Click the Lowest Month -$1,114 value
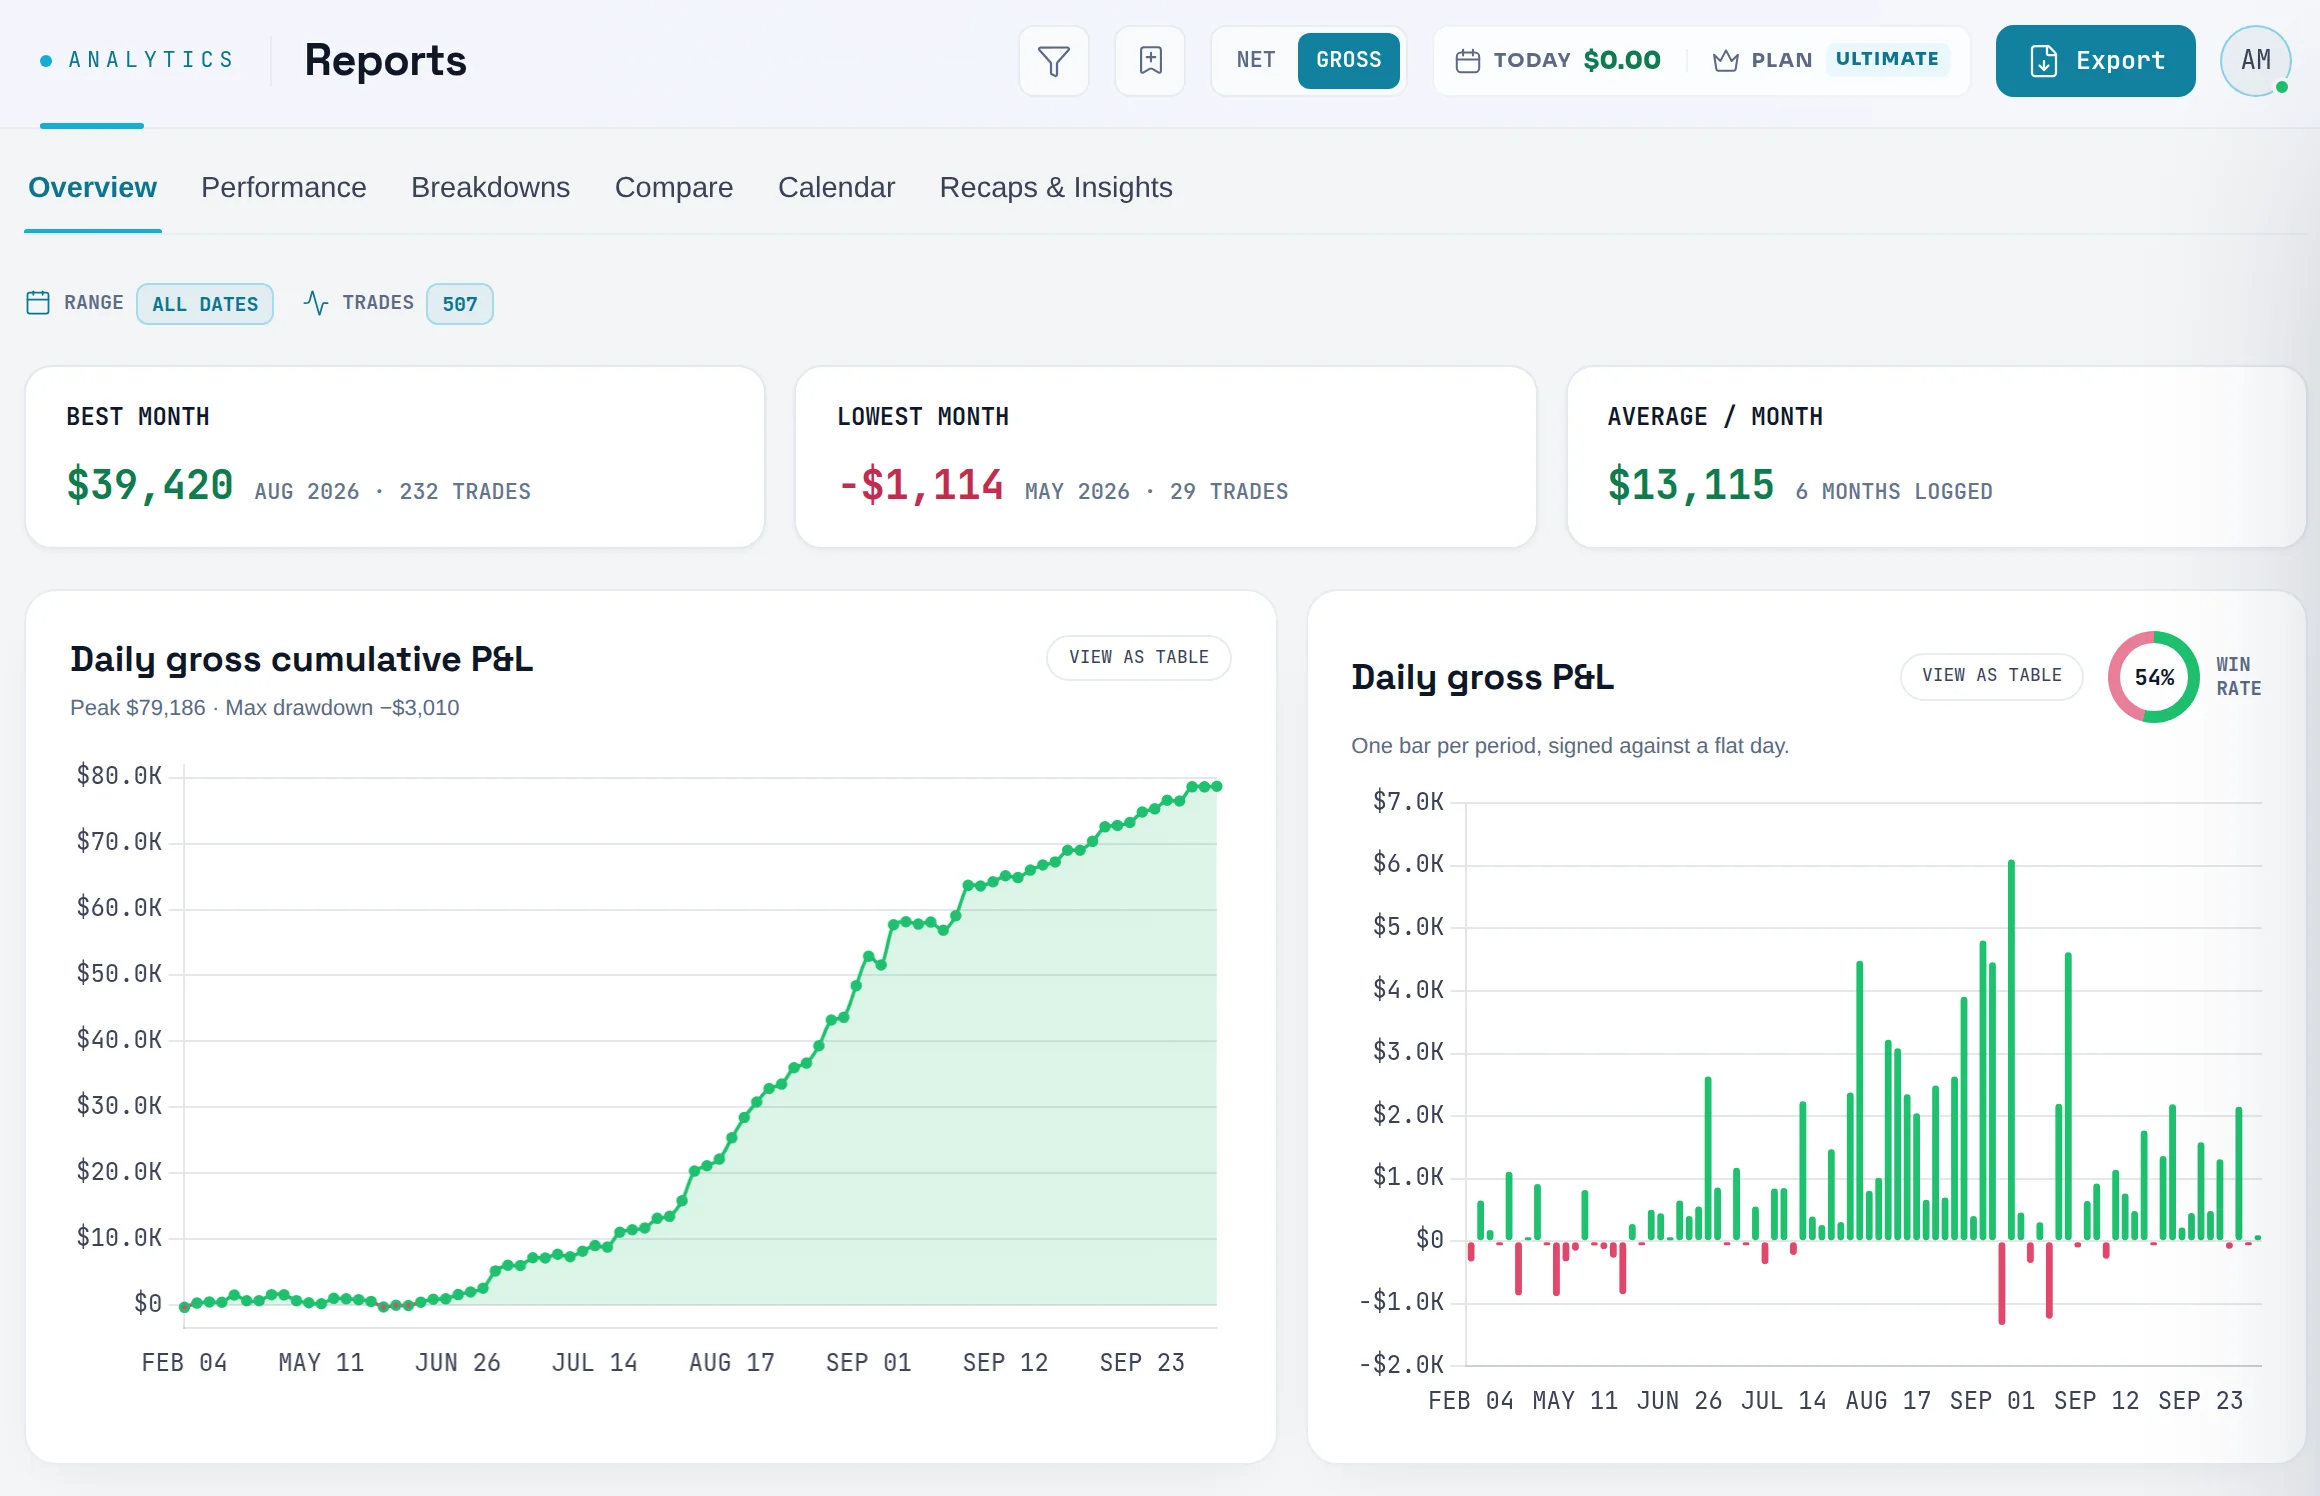 920,486
